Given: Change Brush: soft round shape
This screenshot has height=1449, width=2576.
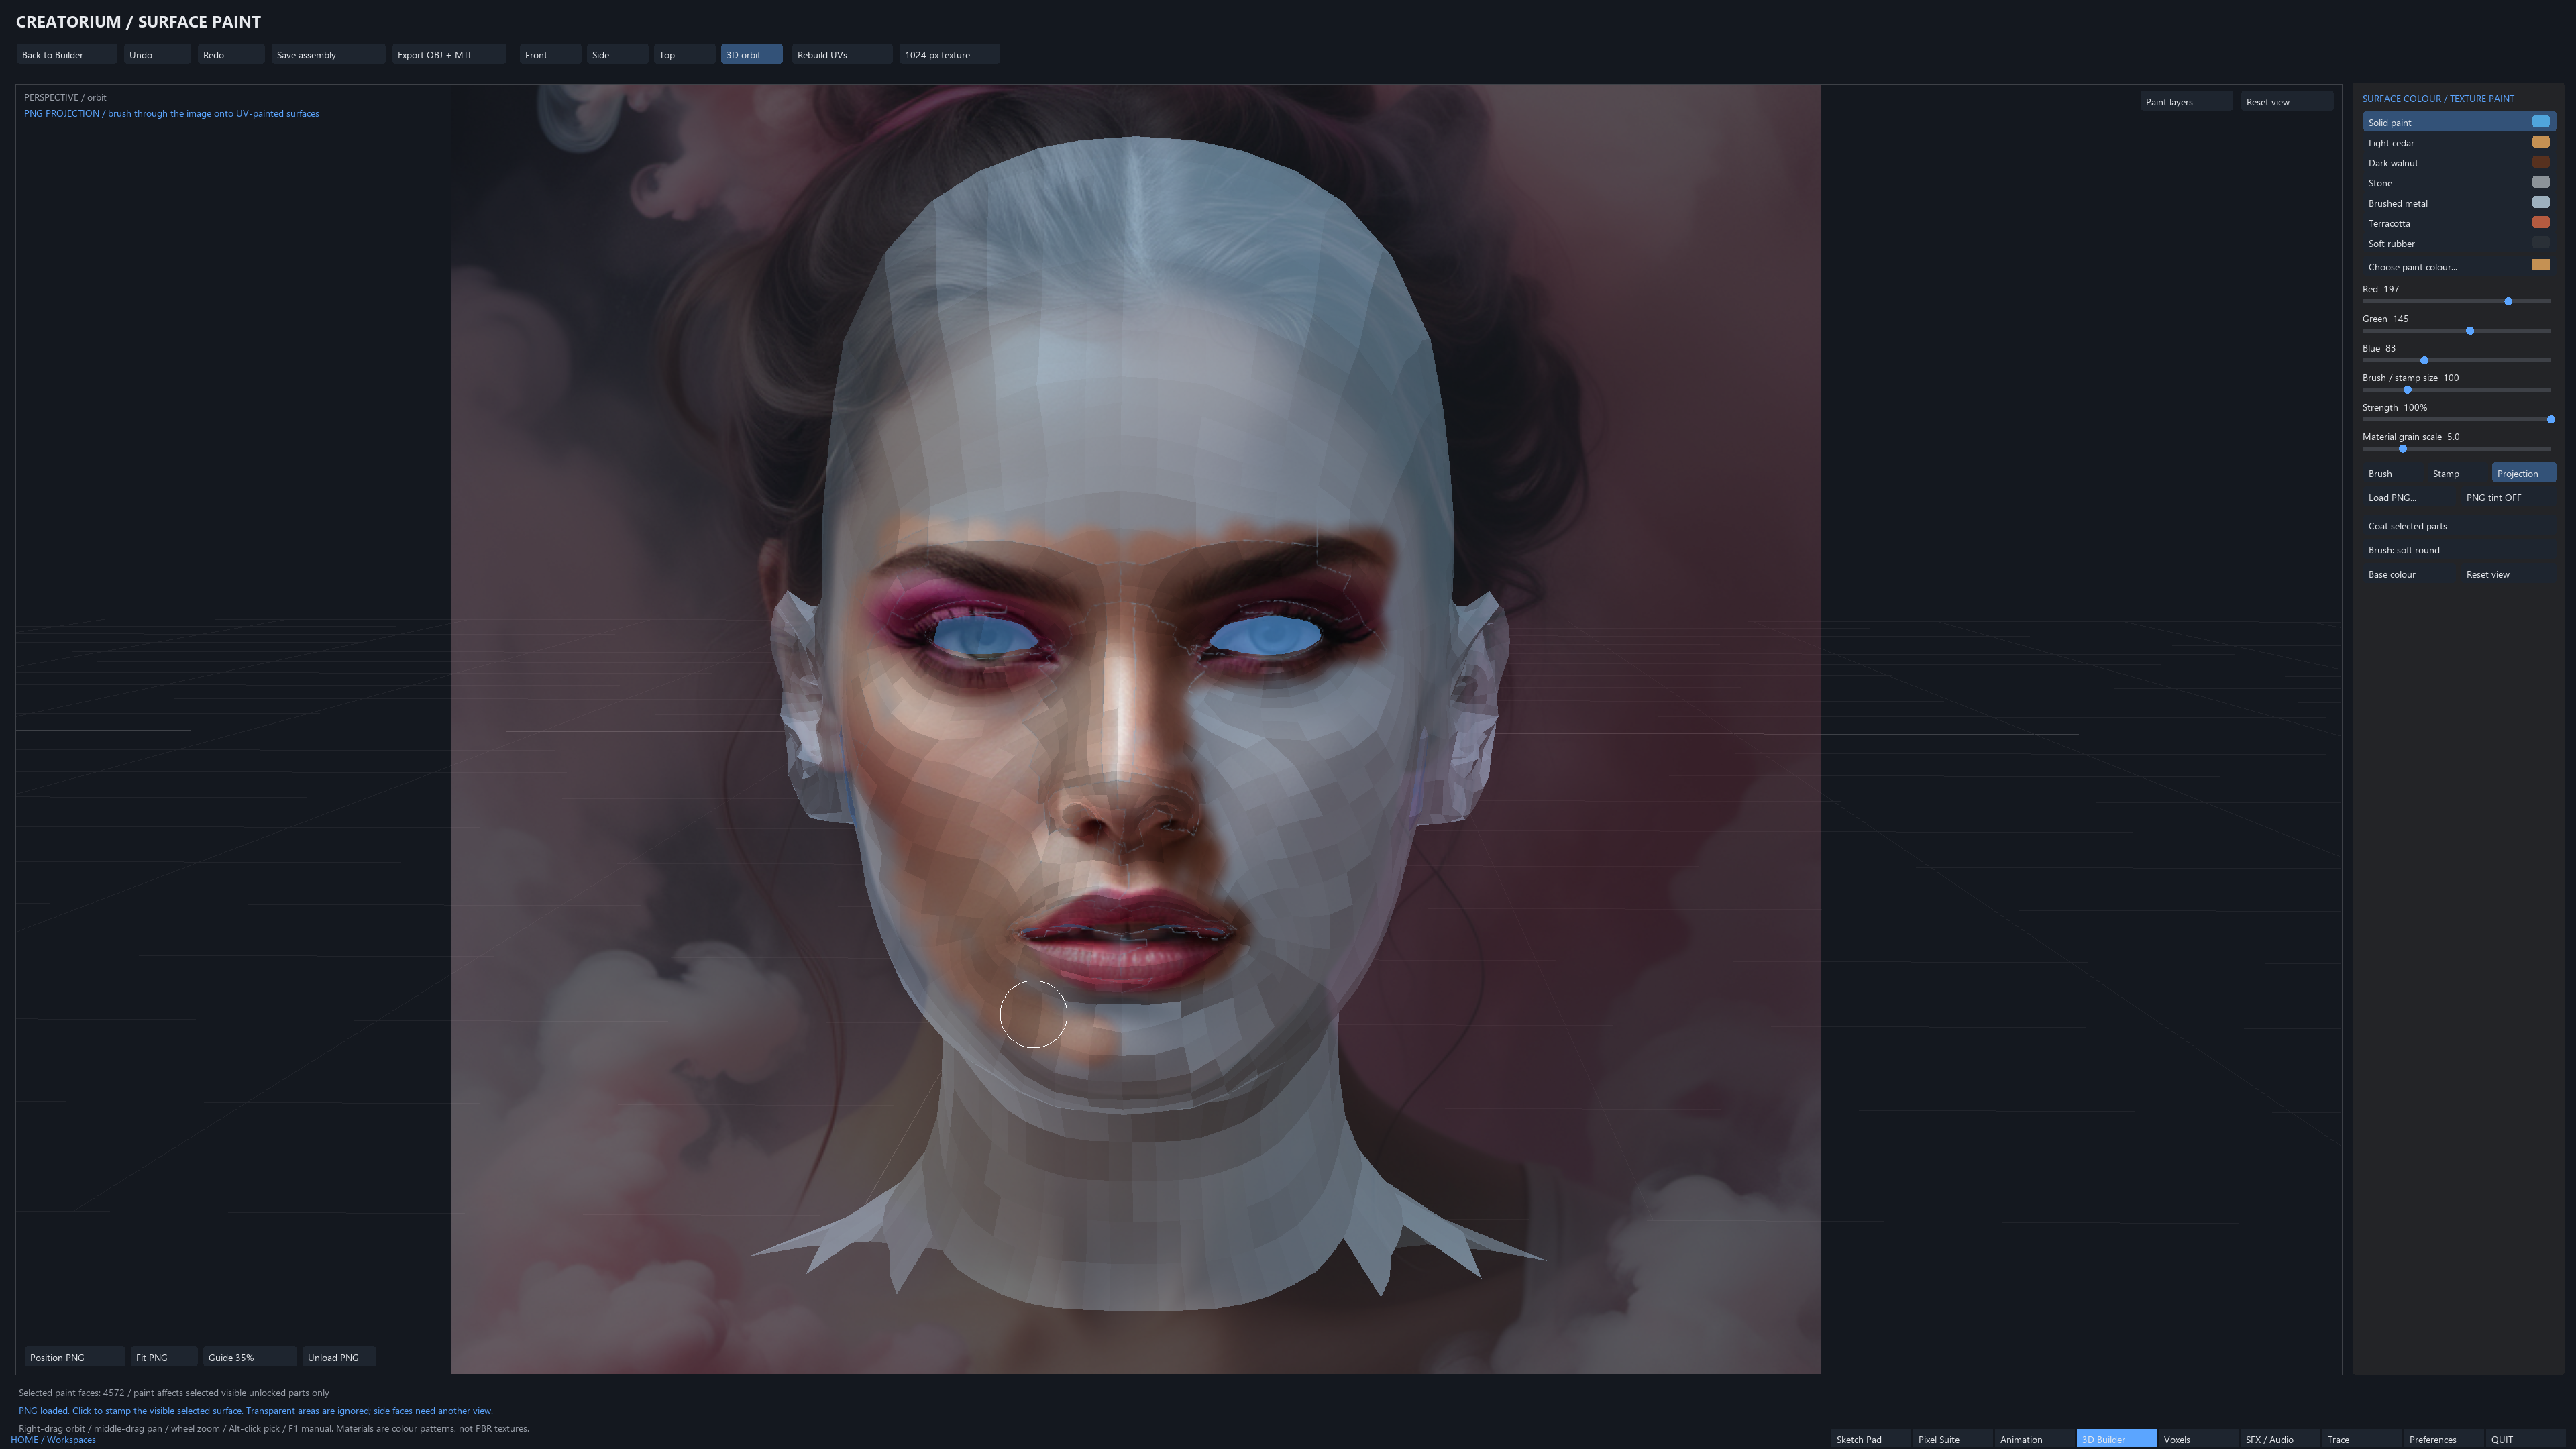Looking at the screenshot, I should (x=2458, y=550).
